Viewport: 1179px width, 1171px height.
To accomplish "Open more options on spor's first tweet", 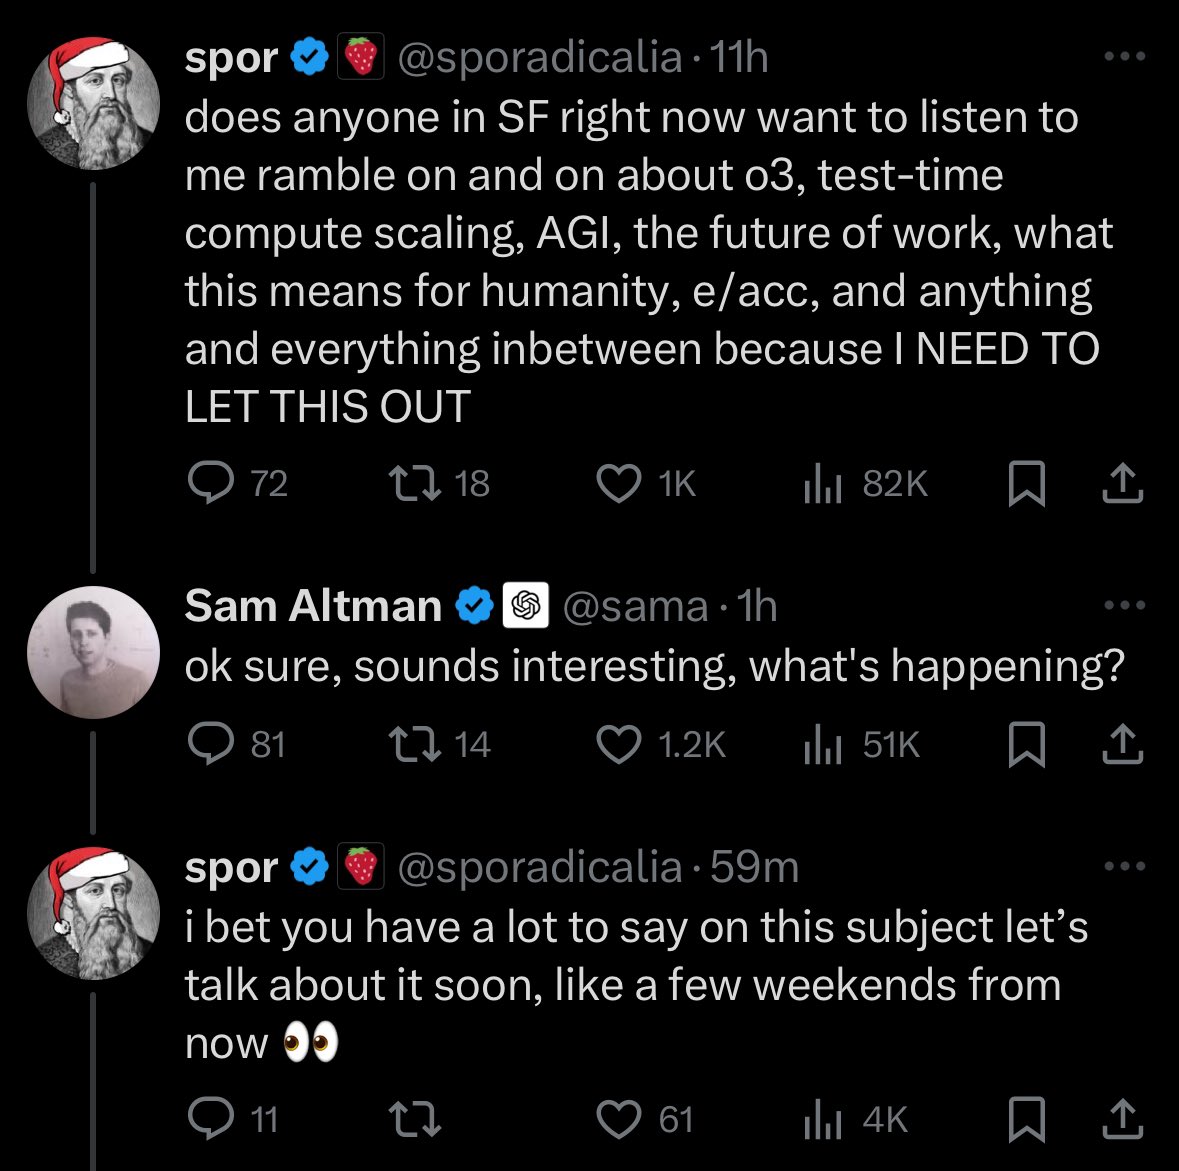I will point(1124,57).
